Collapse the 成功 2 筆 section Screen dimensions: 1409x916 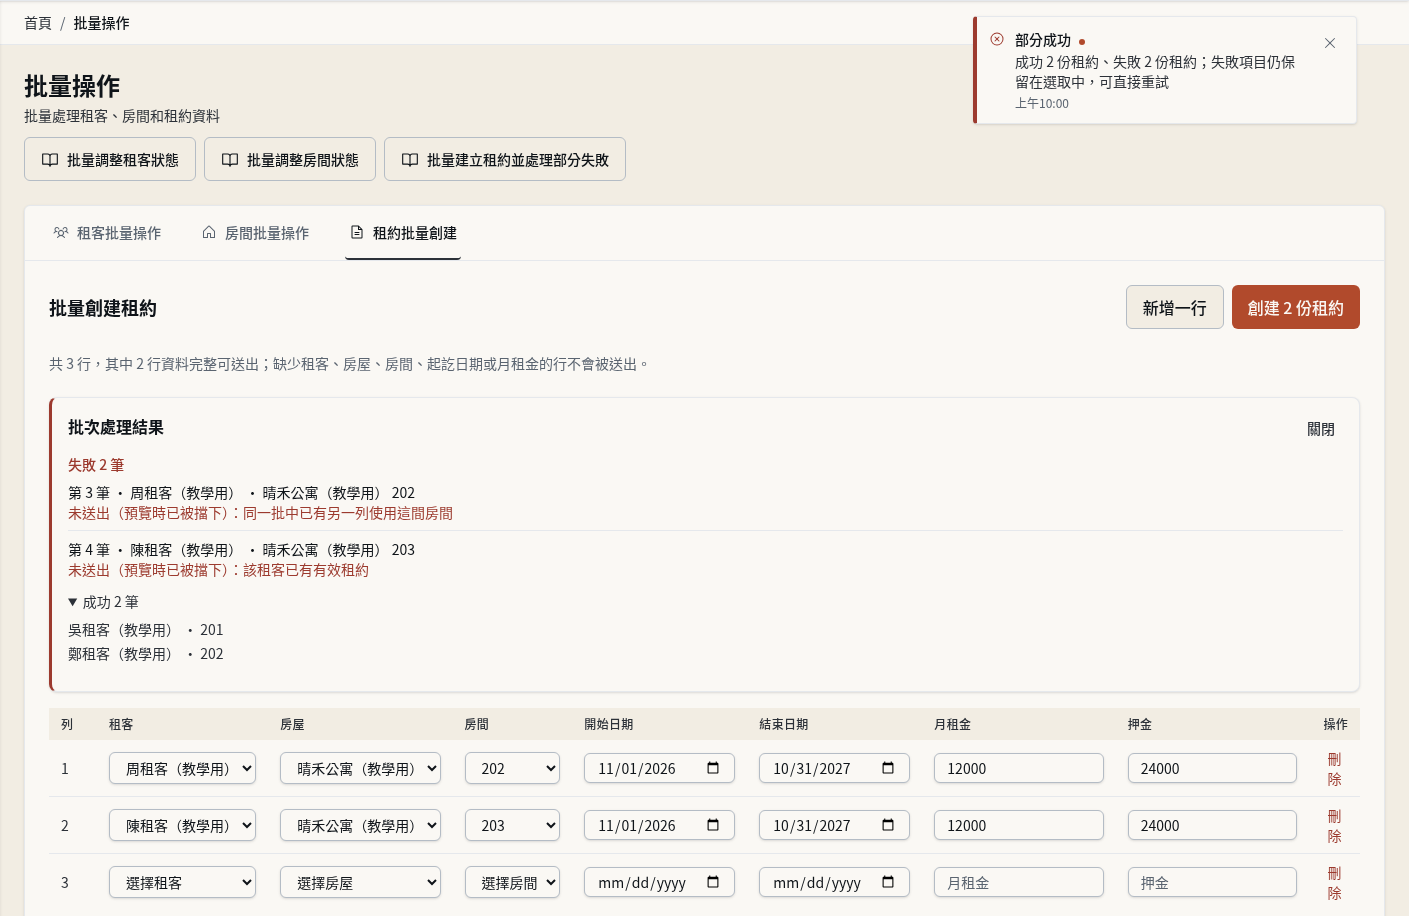[x=103, y=602]
